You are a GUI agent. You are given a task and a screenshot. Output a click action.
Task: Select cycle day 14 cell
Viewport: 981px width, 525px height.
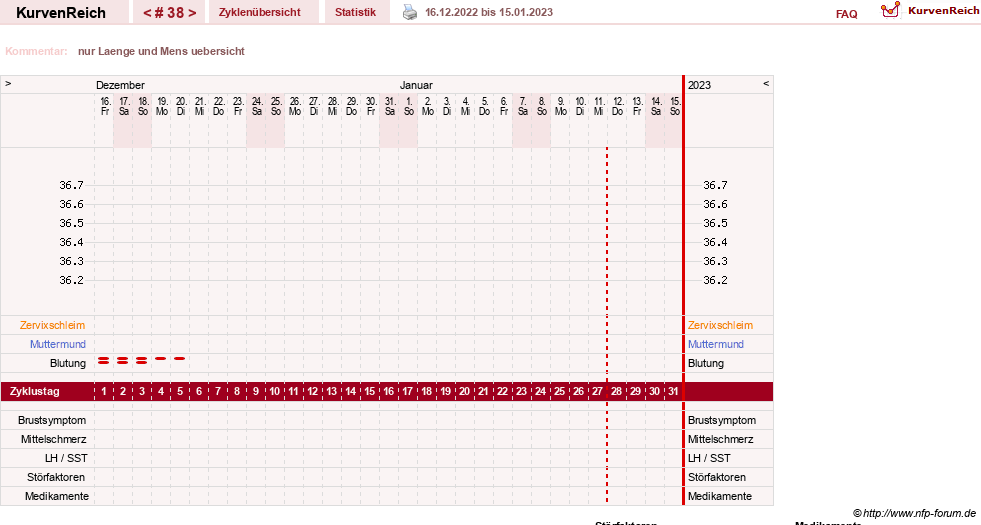350,391
